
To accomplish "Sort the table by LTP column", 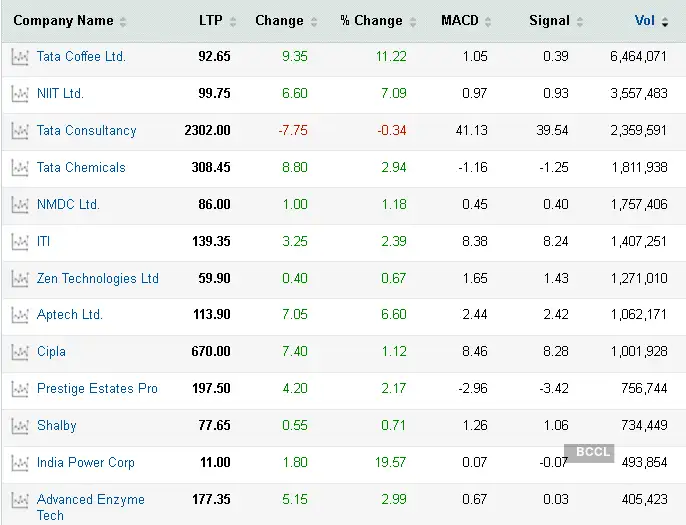I will [x=210, y=21].
